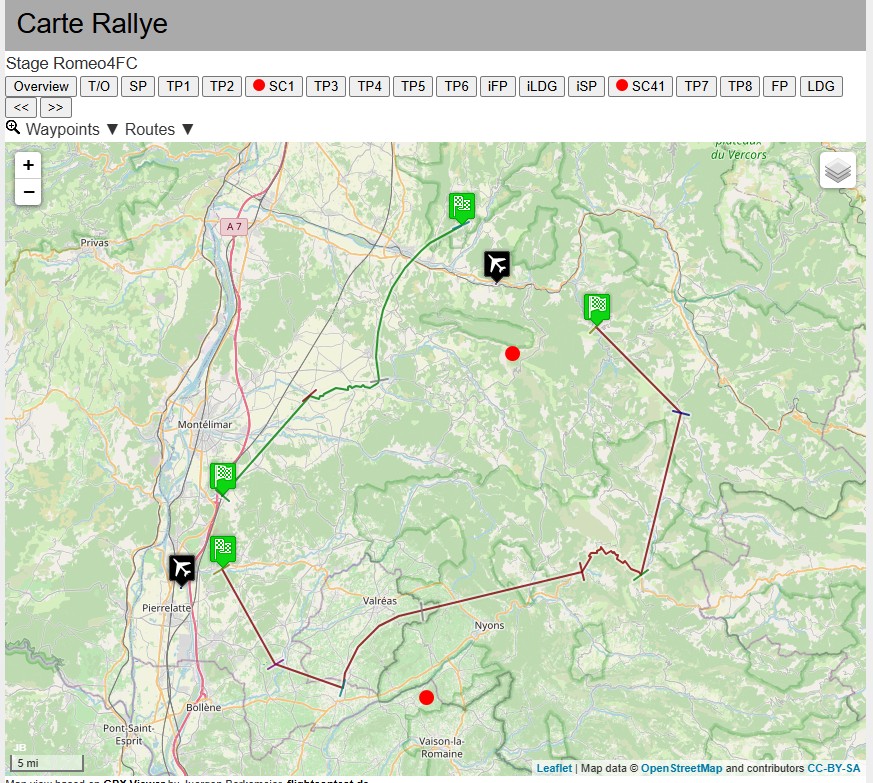Image resolution: width=873 pixels, height=783 pixels.
Task: Select the checkered flag marker near Montélimar
Action: tap(223, 477)
